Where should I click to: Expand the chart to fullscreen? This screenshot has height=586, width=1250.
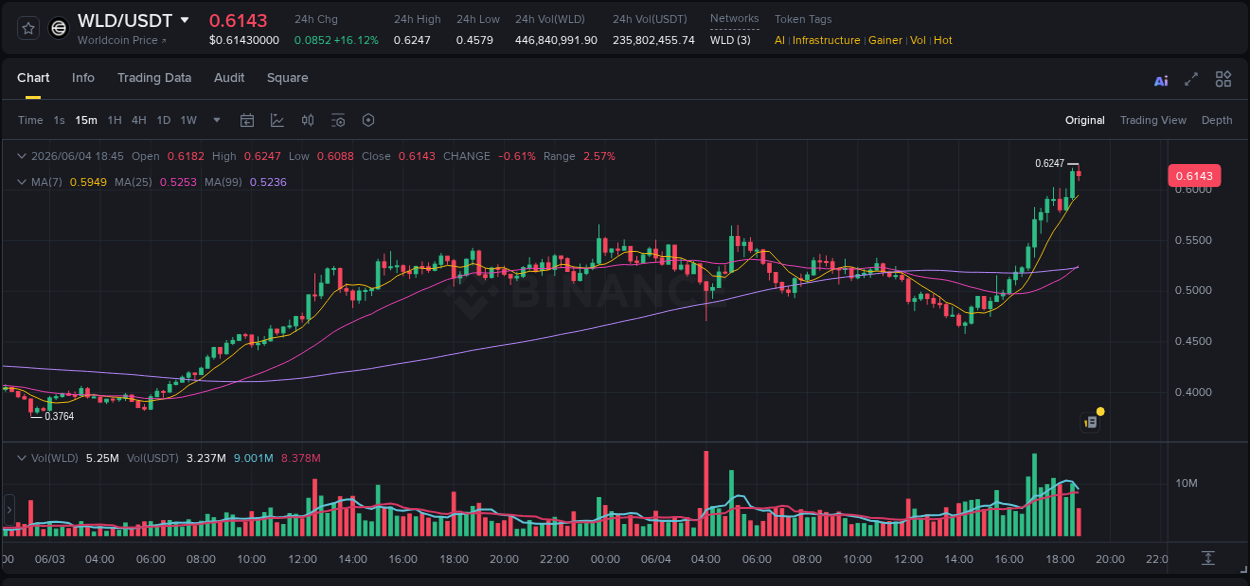tap(1191, 79)
